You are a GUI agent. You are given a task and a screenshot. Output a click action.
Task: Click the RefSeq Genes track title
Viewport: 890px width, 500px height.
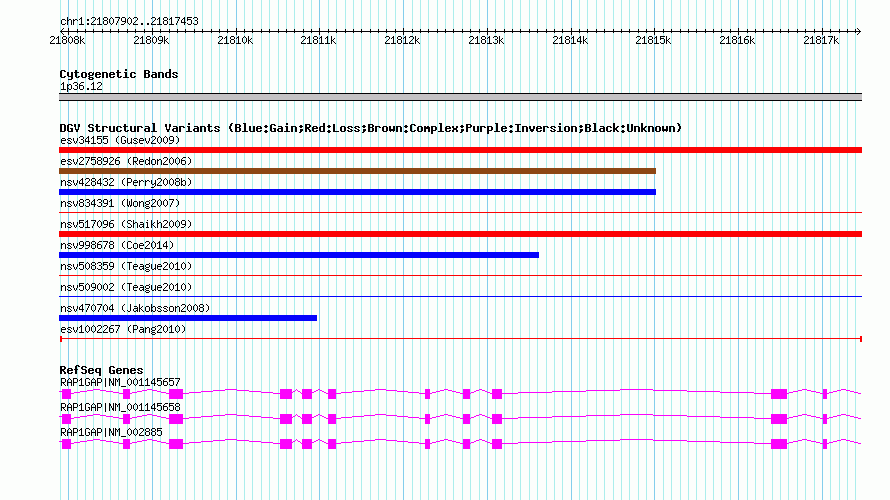101,369
